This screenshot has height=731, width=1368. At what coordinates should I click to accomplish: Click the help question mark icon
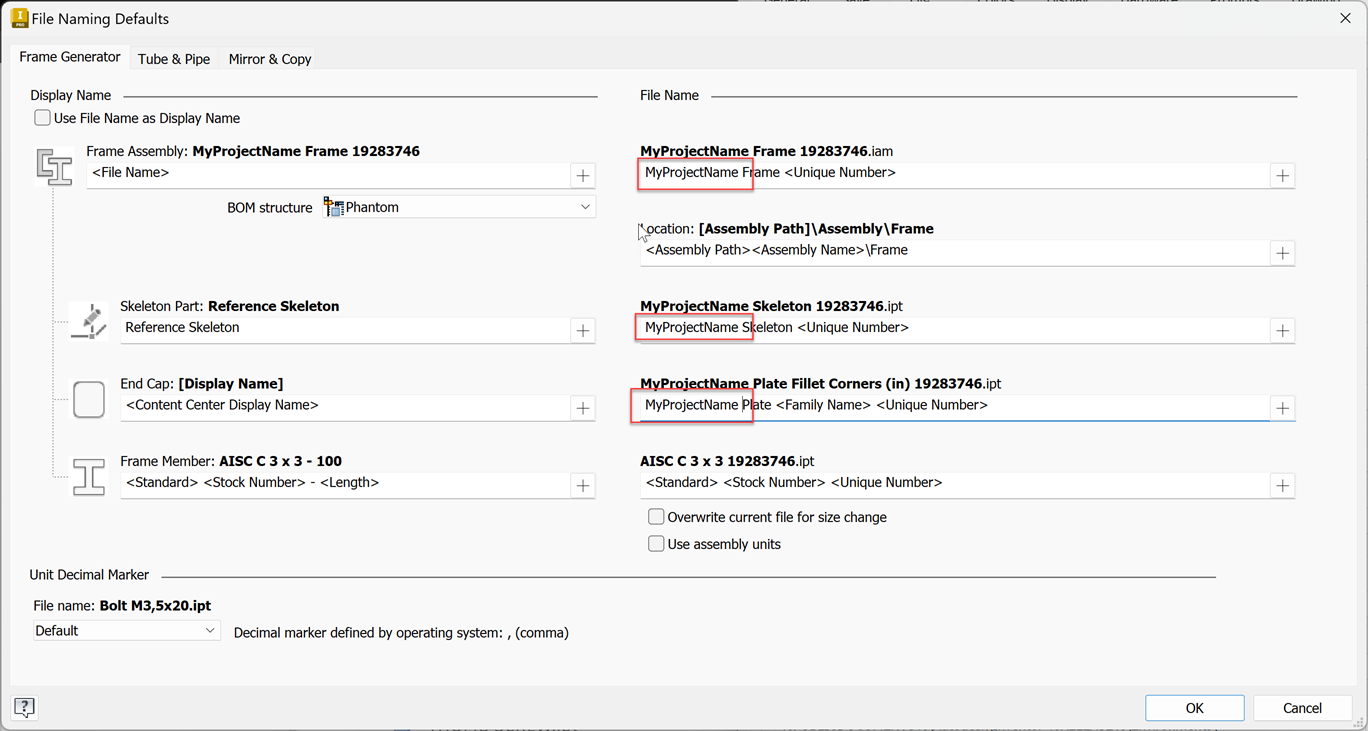[24, 707]
